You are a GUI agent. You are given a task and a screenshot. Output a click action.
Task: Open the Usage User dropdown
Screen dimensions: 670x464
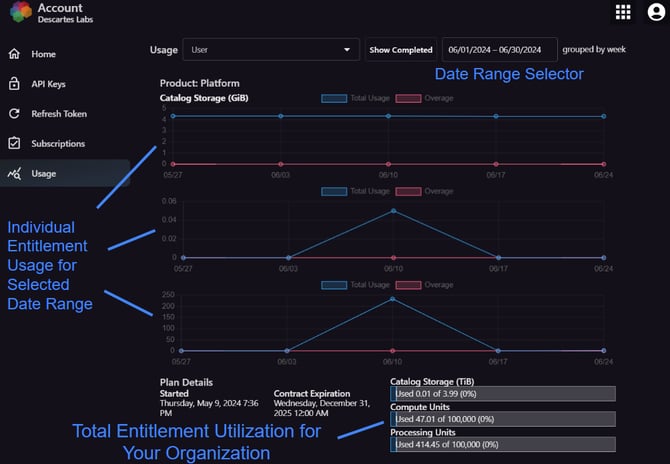tap(270, 50)
